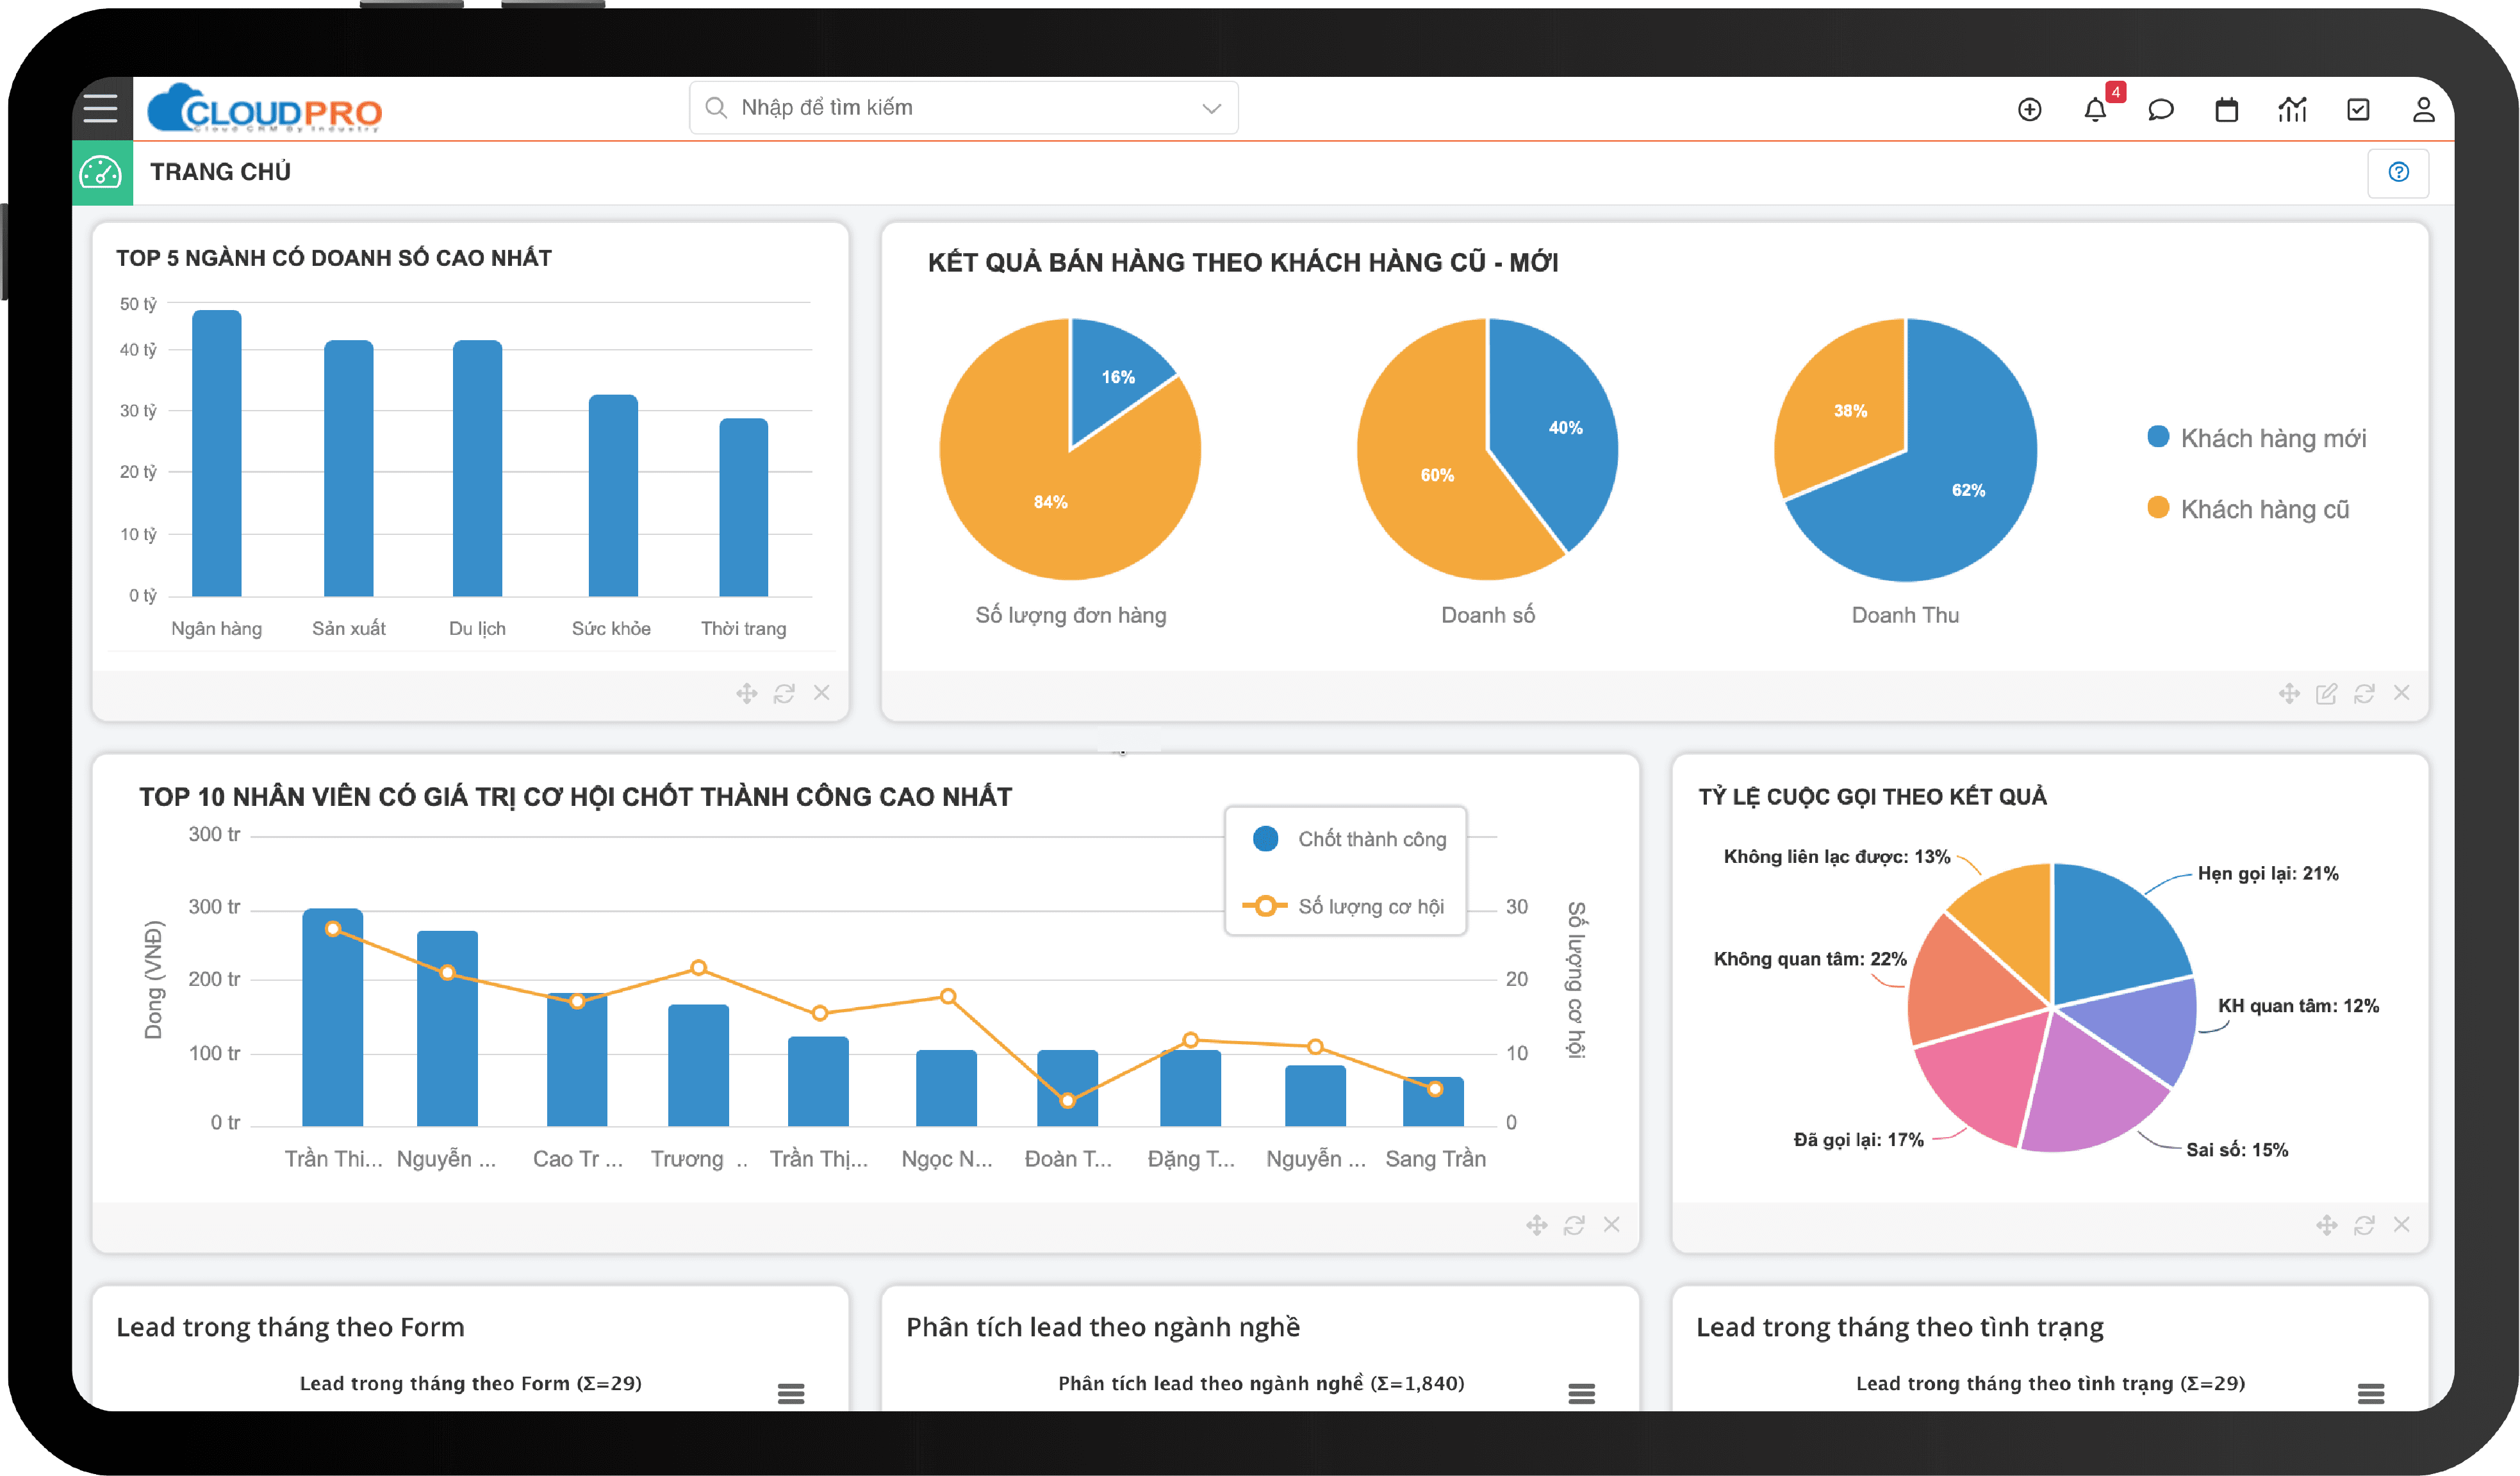Toggle Chốt thành công legend series
2520x1476 pixels.
tap(1371, 839)
